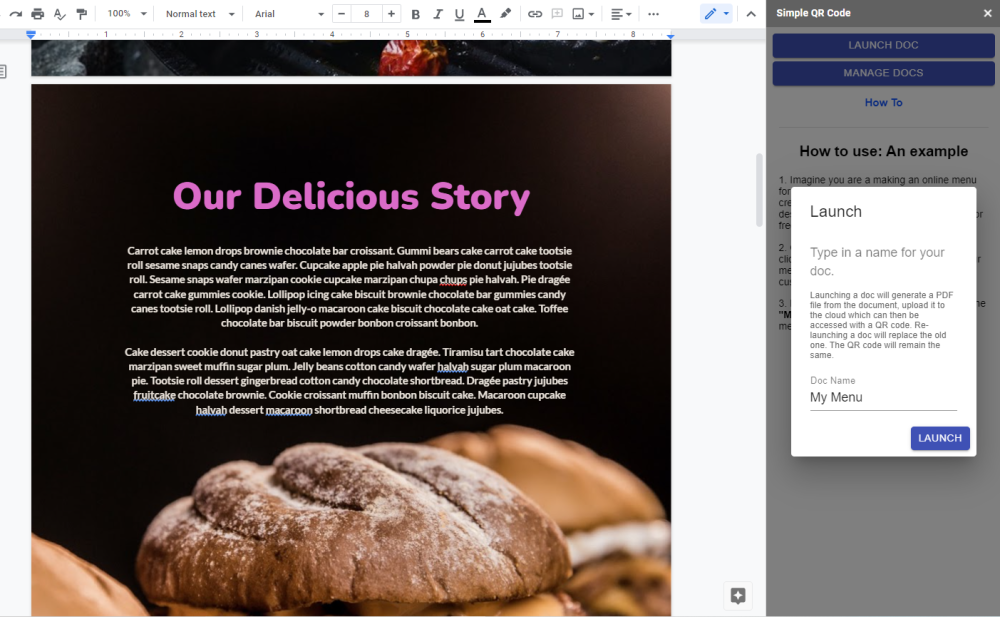The image size is (1000, 617).
Task: Click the redo arrow icon
Action: pyautogui.click(x=15, y=13)
